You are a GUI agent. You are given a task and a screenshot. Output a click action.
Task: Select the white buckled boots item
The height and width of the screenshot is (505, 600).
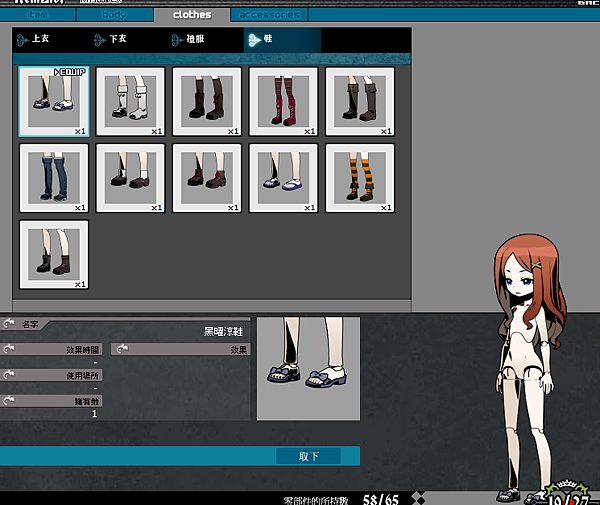coord(130,101)
